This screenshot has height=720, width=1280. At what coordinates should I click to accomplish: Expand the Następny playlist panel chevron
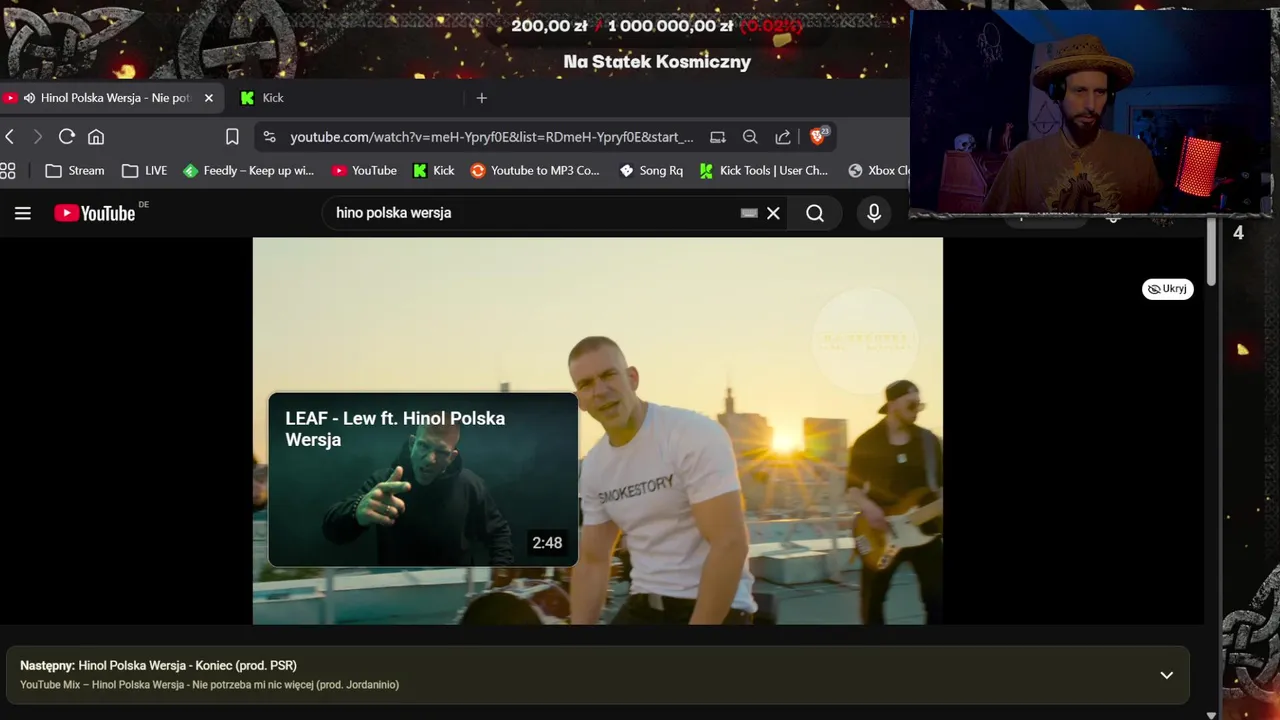[x=1166, y=675]
